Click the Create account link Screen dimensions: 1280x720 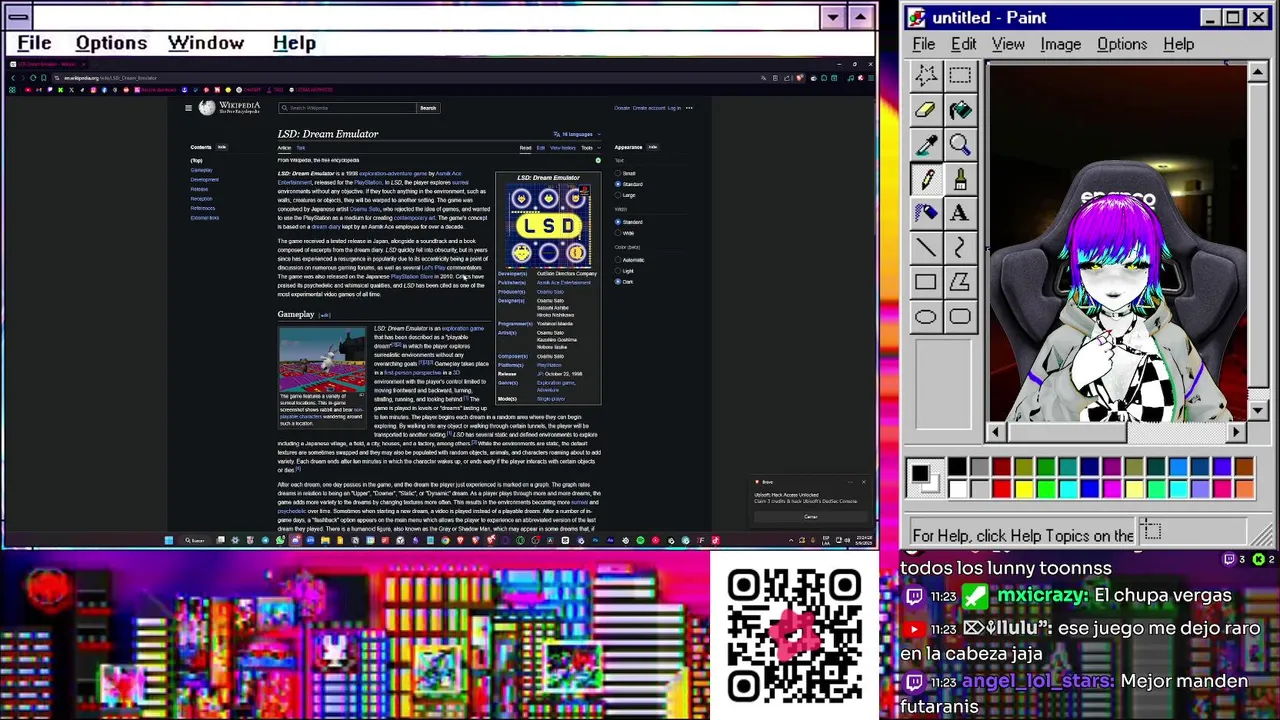tap(649, 108)
